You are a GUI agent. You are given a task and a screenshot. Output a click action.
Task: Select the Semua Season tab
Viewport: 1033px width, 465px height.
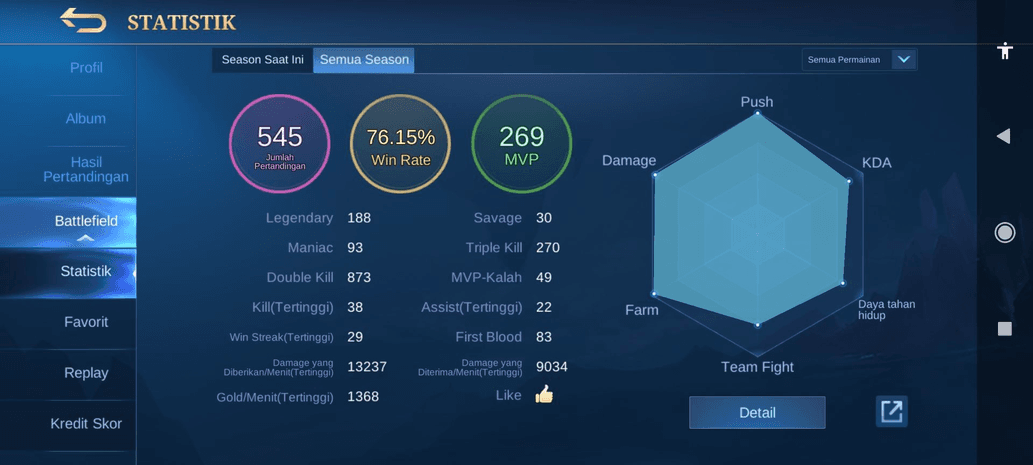(364, 60)
